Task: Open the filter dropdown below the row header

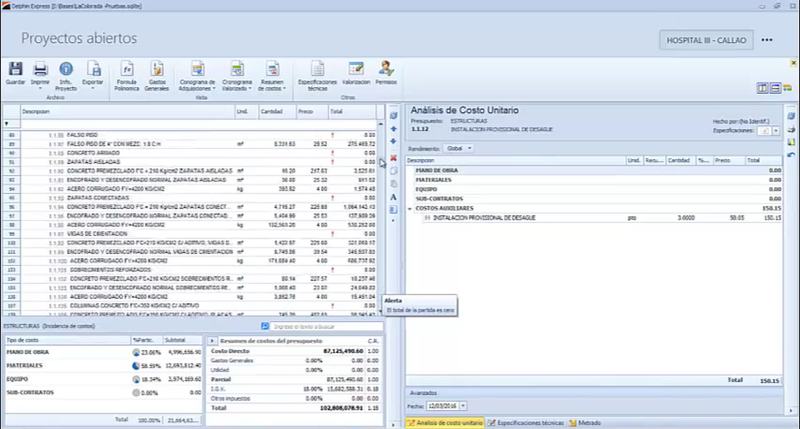Action: 7,124
